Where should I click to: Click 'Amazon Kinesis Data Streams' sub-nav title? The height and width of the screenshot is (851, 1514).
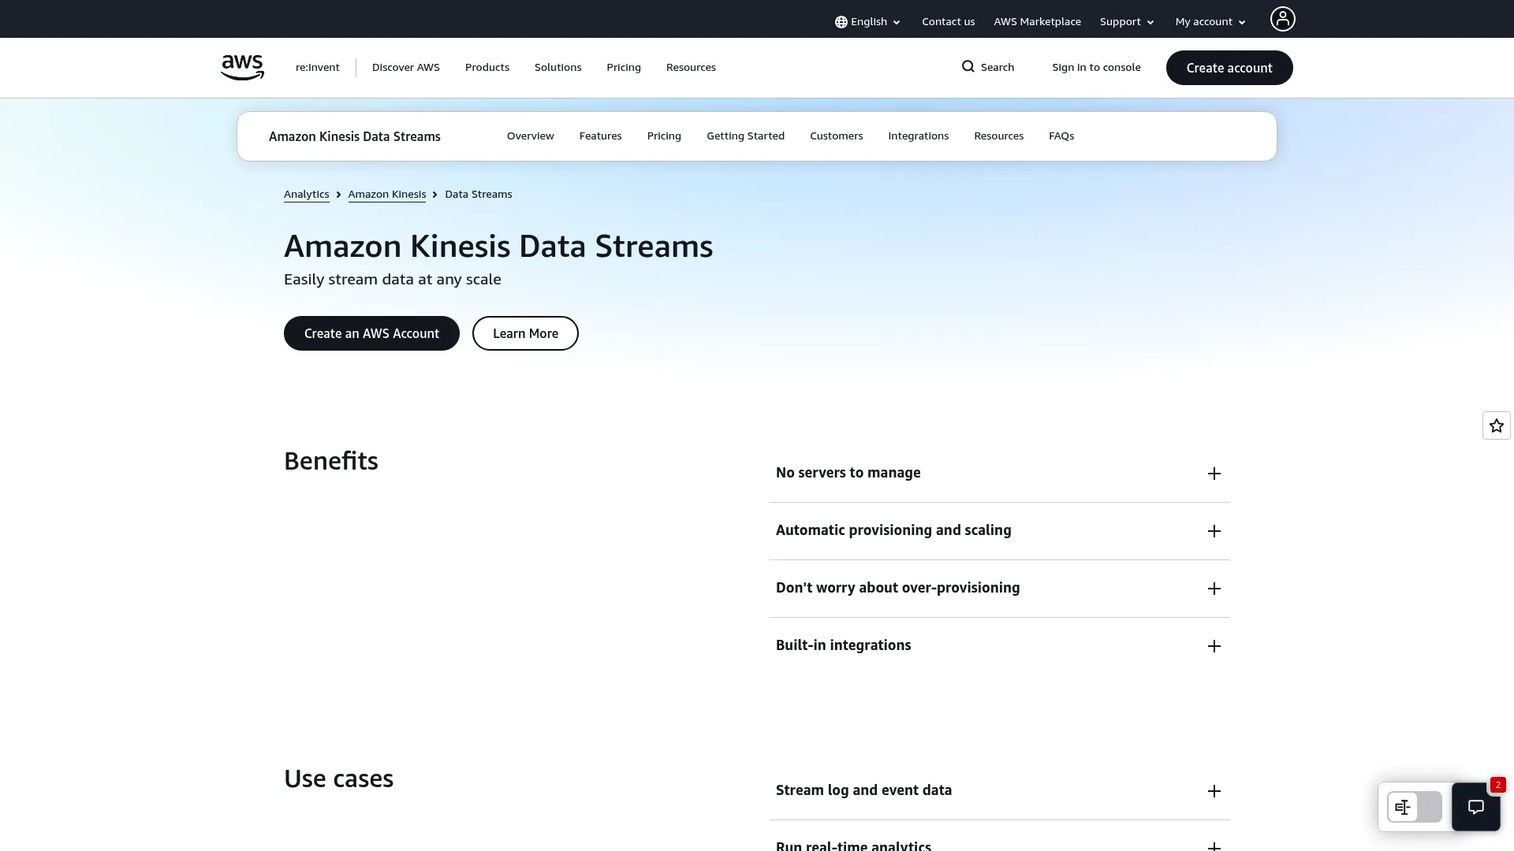(355, 137)
